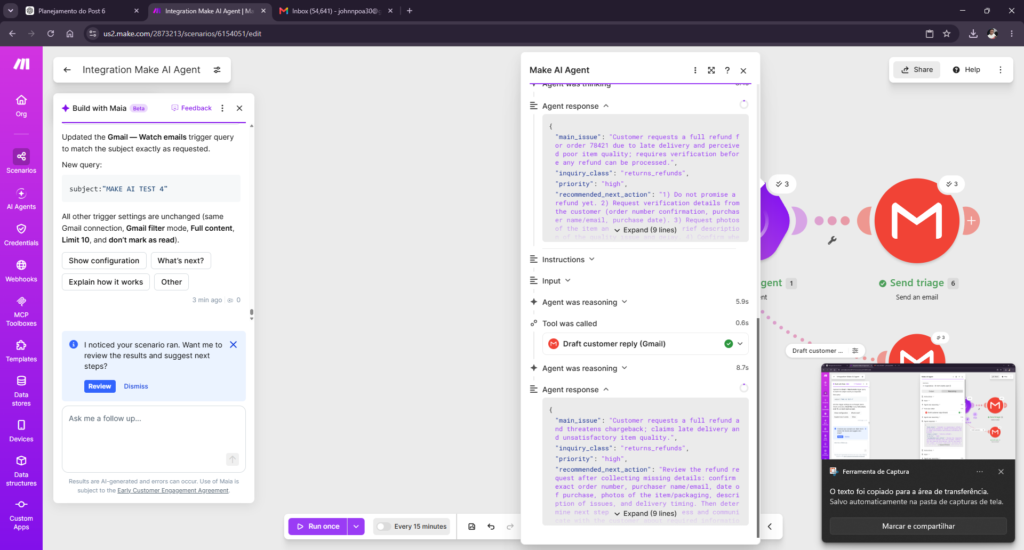Open Run once dropdown arrow
1024x550 pixels.
pos(356,526)
